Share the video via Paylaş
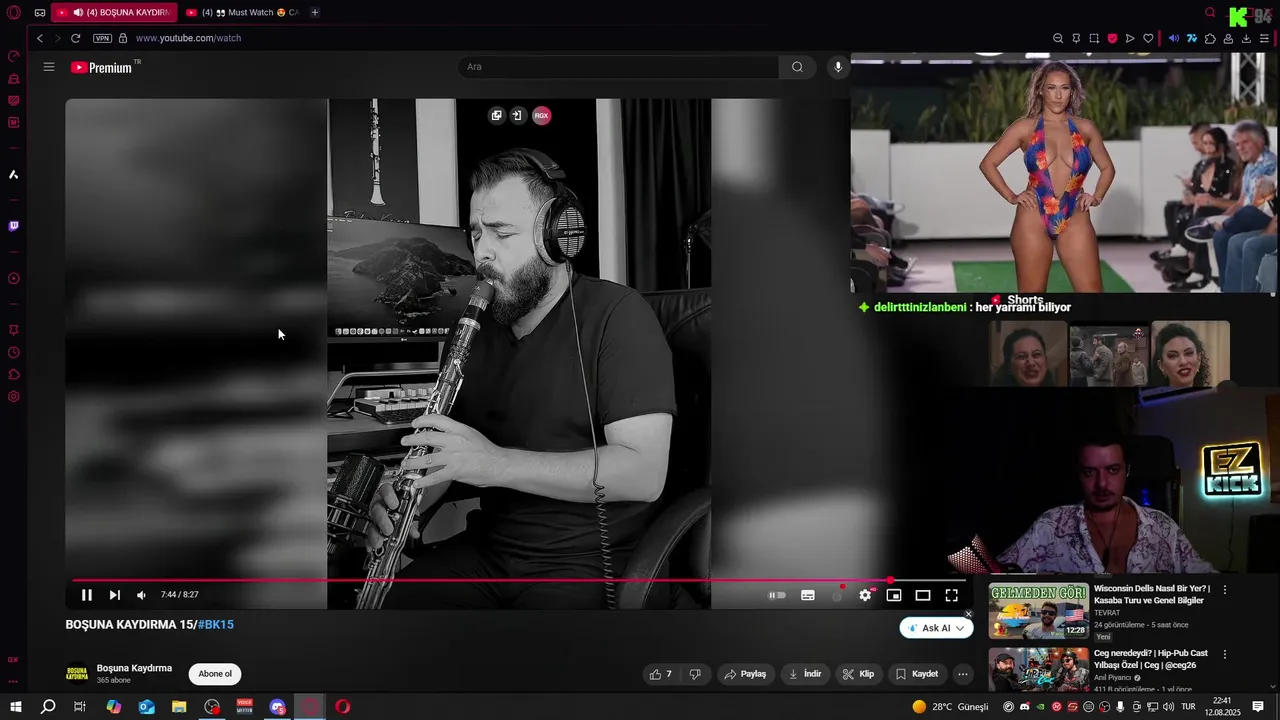The height and width of the screenshot is (720, 1280). click(x=745, y=674)
